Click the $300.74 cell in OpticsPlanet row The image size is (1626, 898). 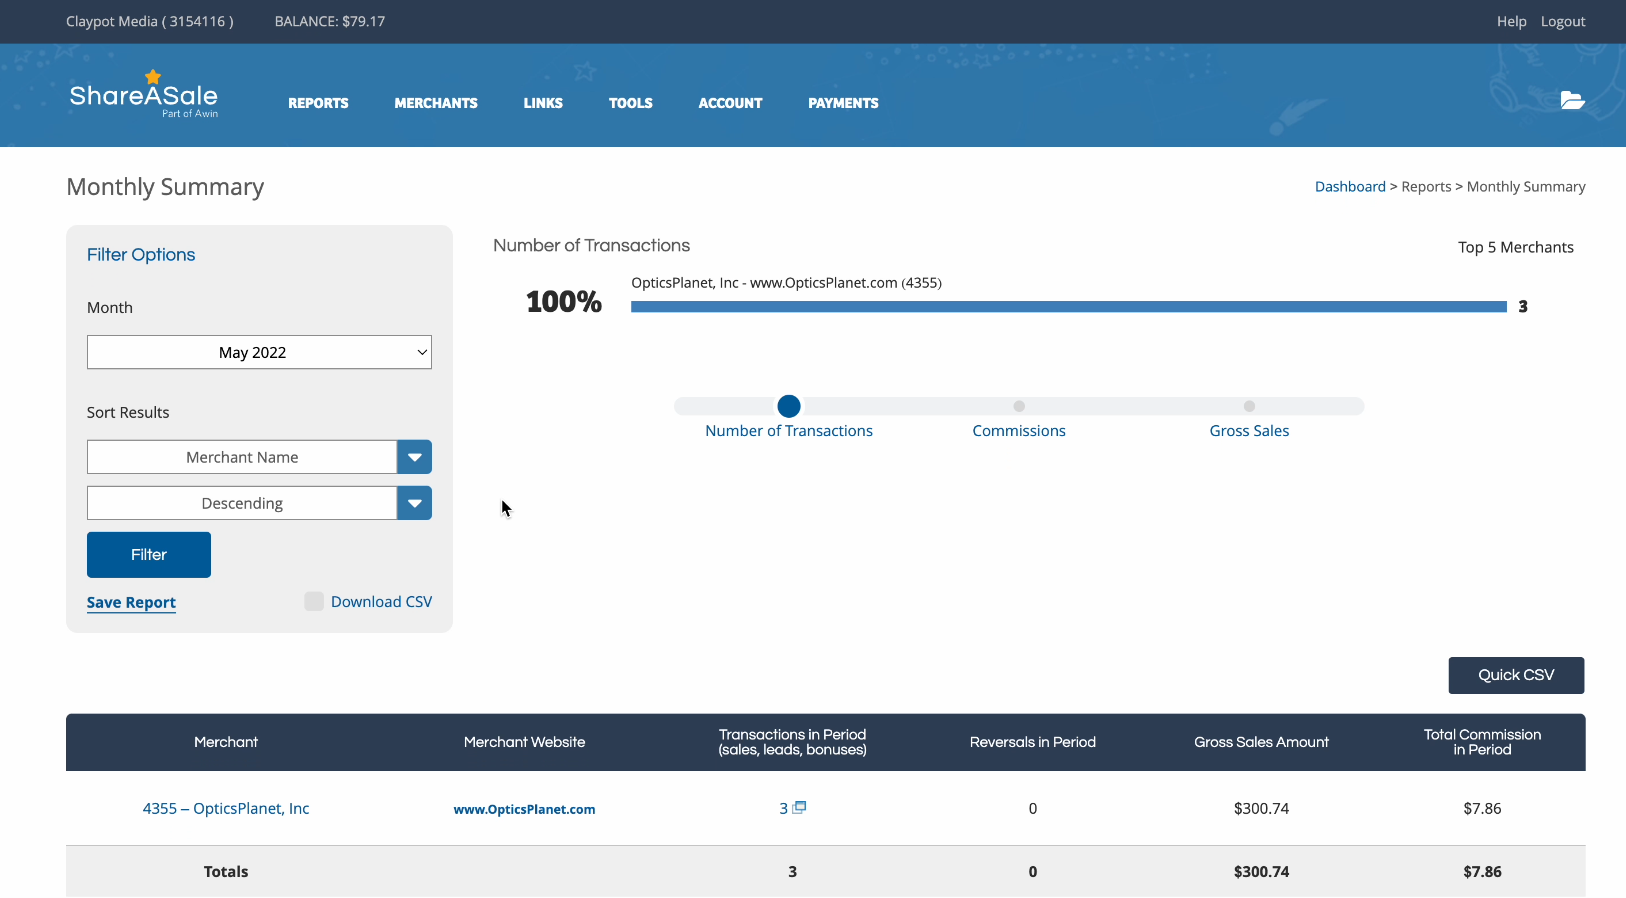(x=1261, y=808)
